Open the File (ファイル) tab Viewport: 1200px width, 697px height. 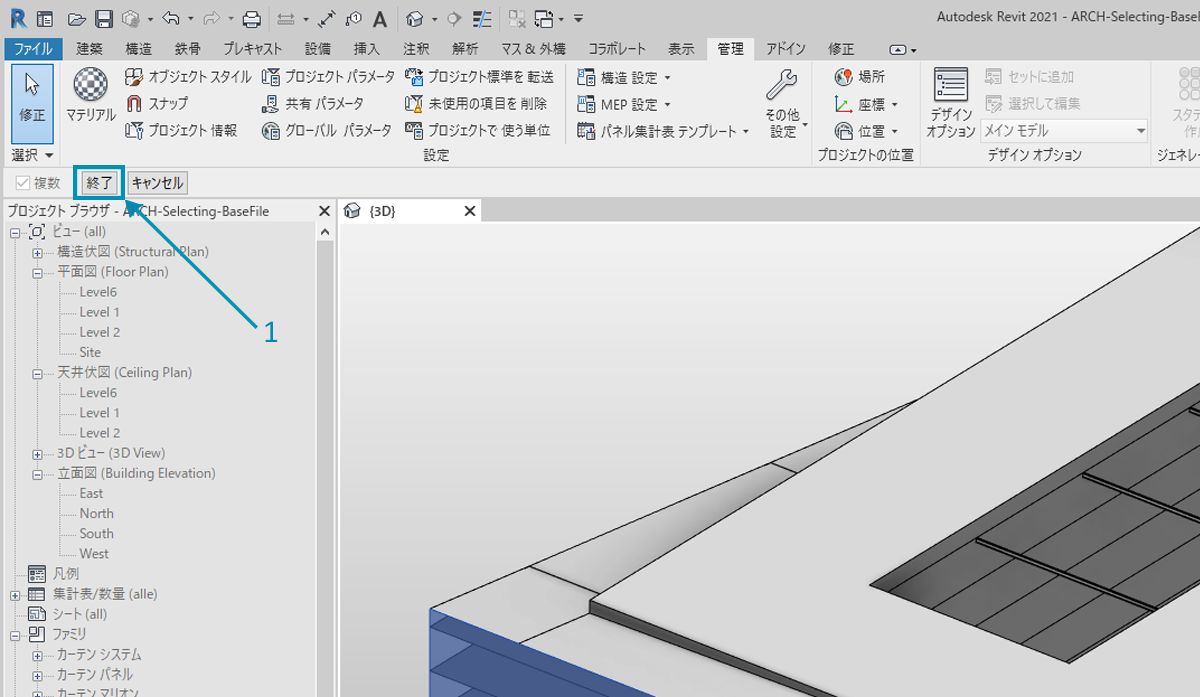click(x=32, y=49)
